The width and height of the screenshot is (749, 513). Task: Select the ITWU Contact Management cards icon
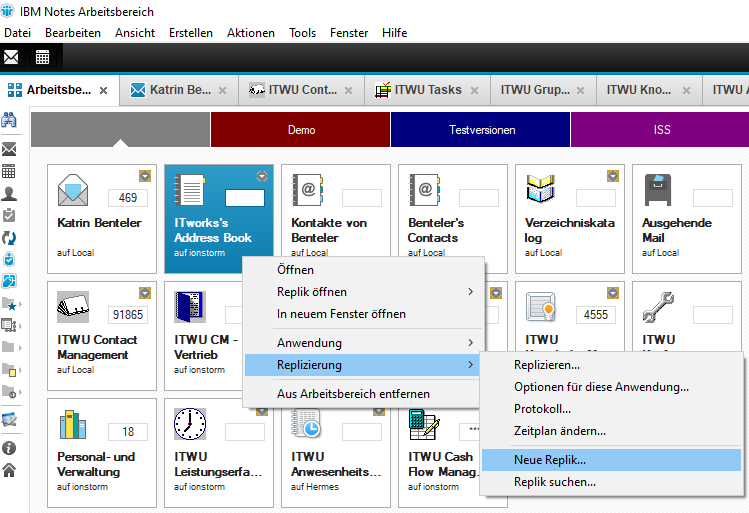coord(73,306)
